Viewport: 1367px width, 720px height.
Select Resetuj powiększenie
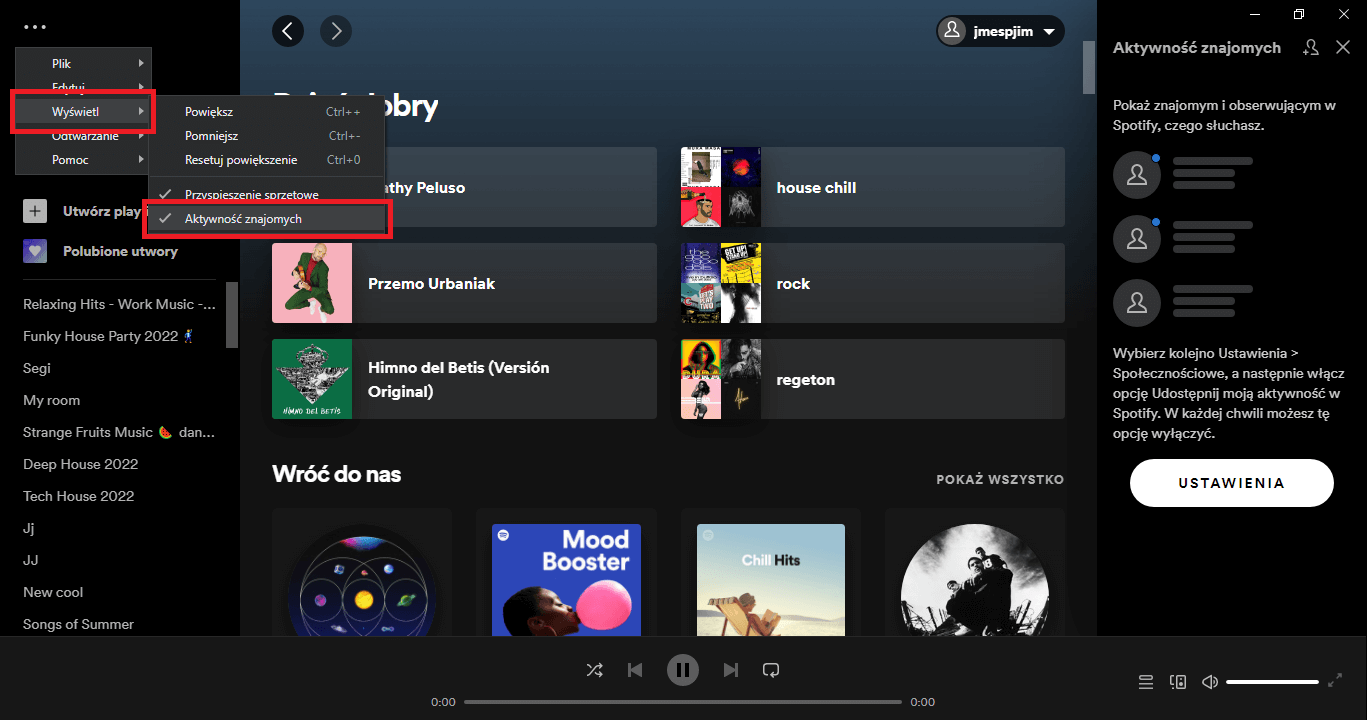[x=268, y=160]
